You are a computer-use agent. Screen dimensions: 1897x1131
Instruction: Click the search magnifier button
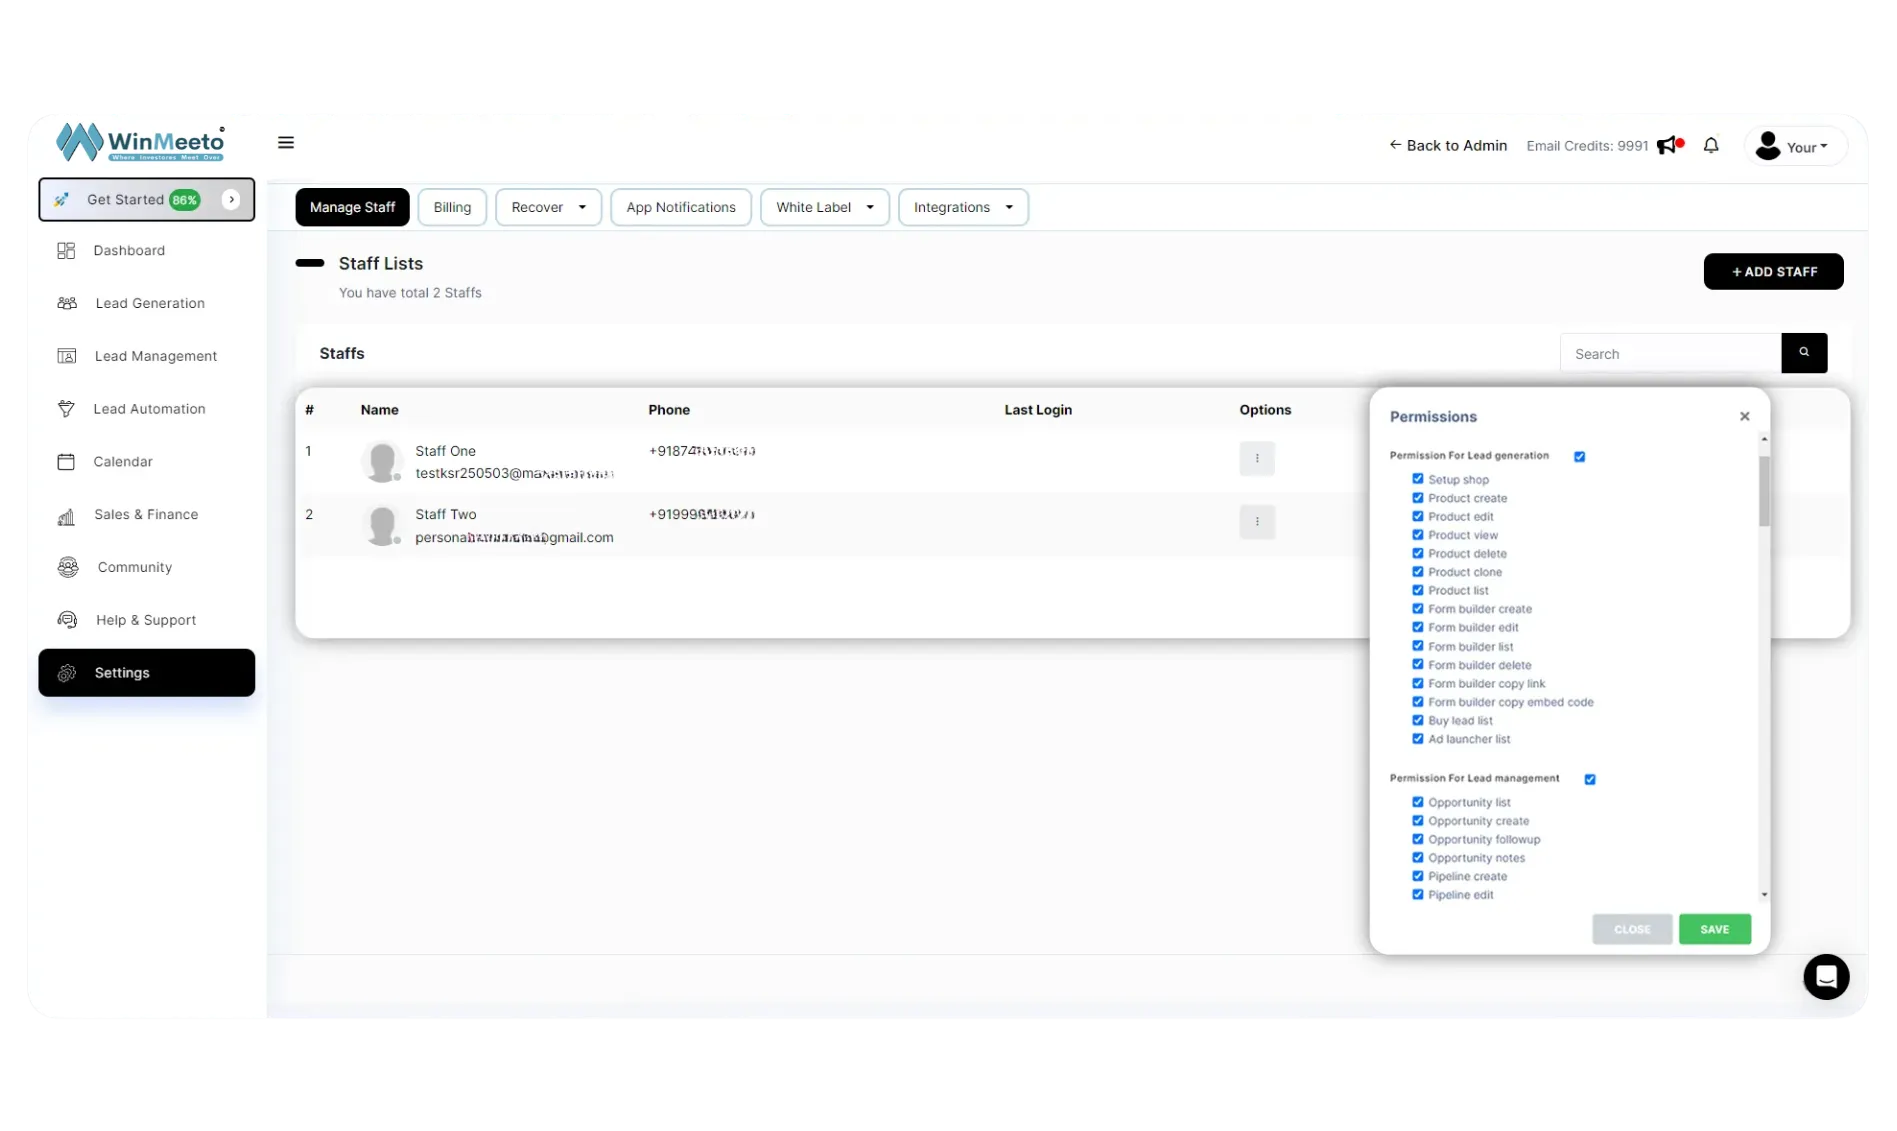point(1804,353)
